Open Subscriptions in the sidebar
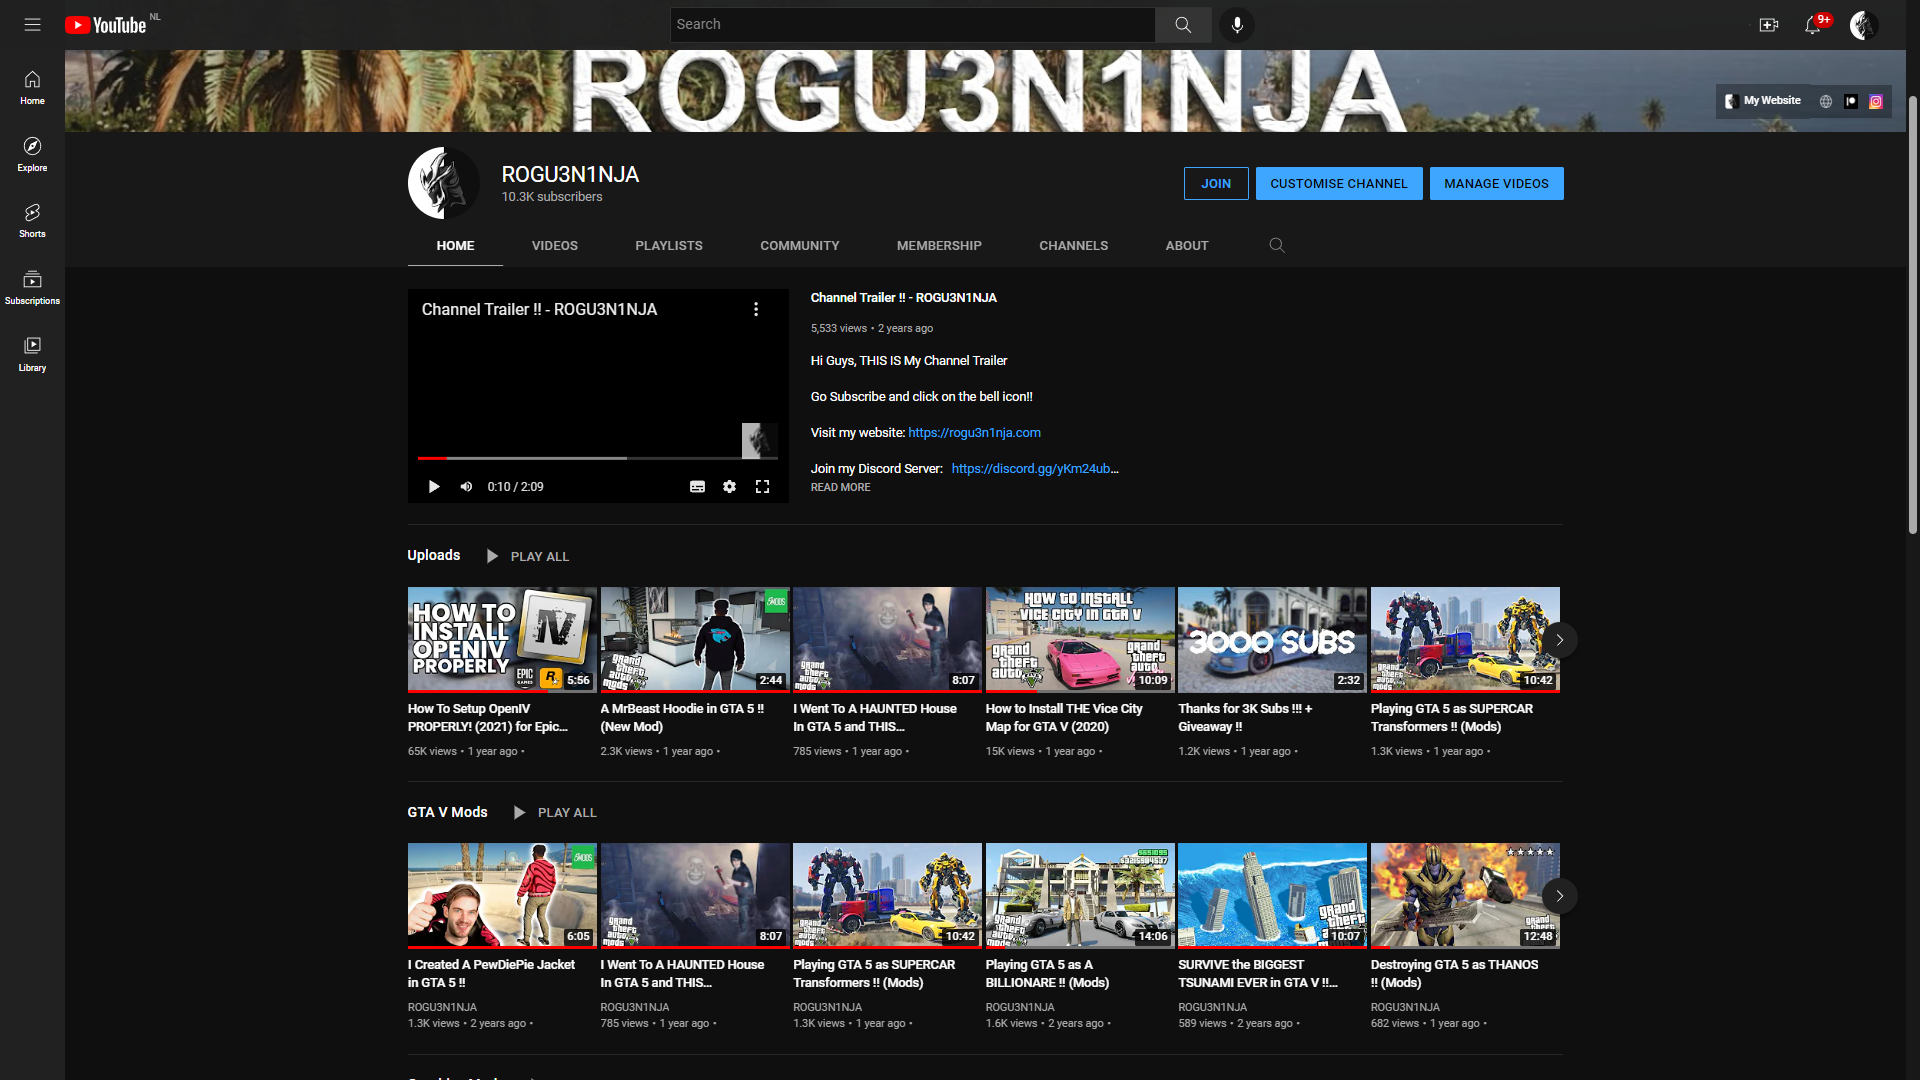Screen dimensions: 1920x1080 pos(32,287)
